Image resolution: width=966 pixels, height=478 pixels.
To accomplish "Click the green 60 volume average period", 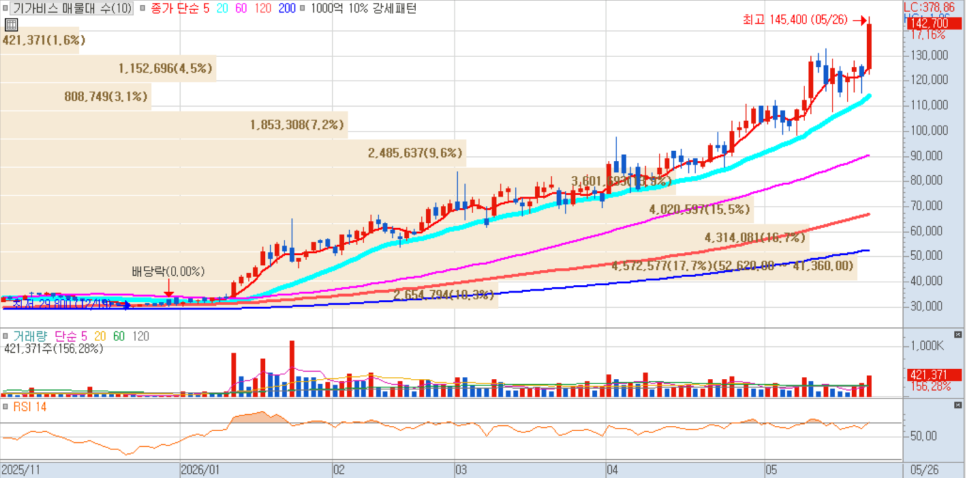I will click(x=118, y=336).
